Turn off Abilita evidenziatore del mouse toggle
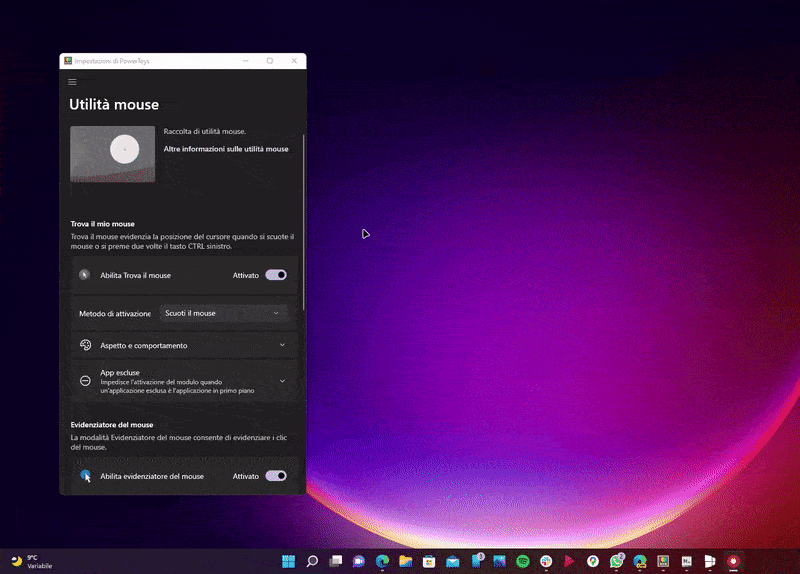The height and width of the screenshot is (574, 800). click(x=276, y=476)
